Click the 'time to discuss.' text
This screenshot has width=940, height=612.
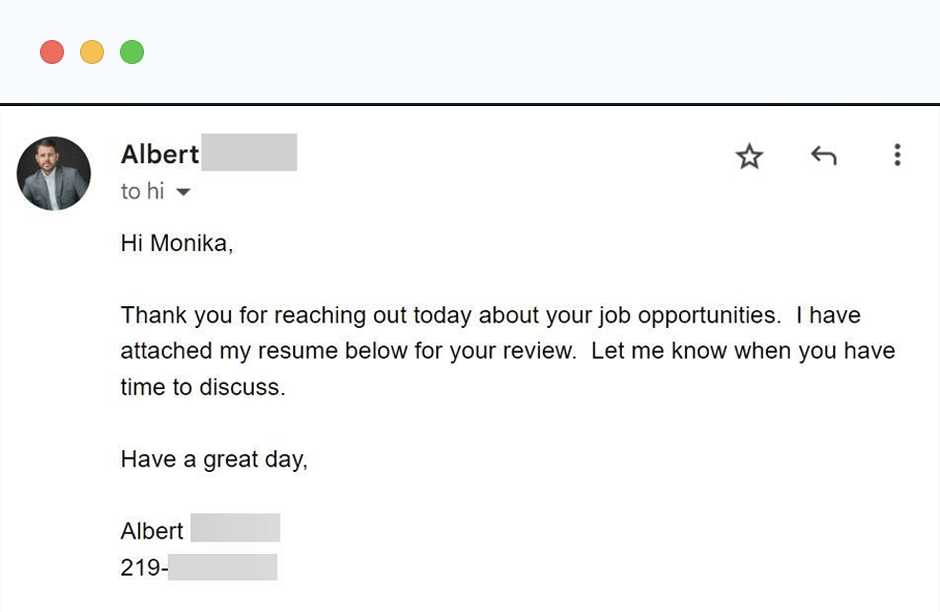point(203,387)
